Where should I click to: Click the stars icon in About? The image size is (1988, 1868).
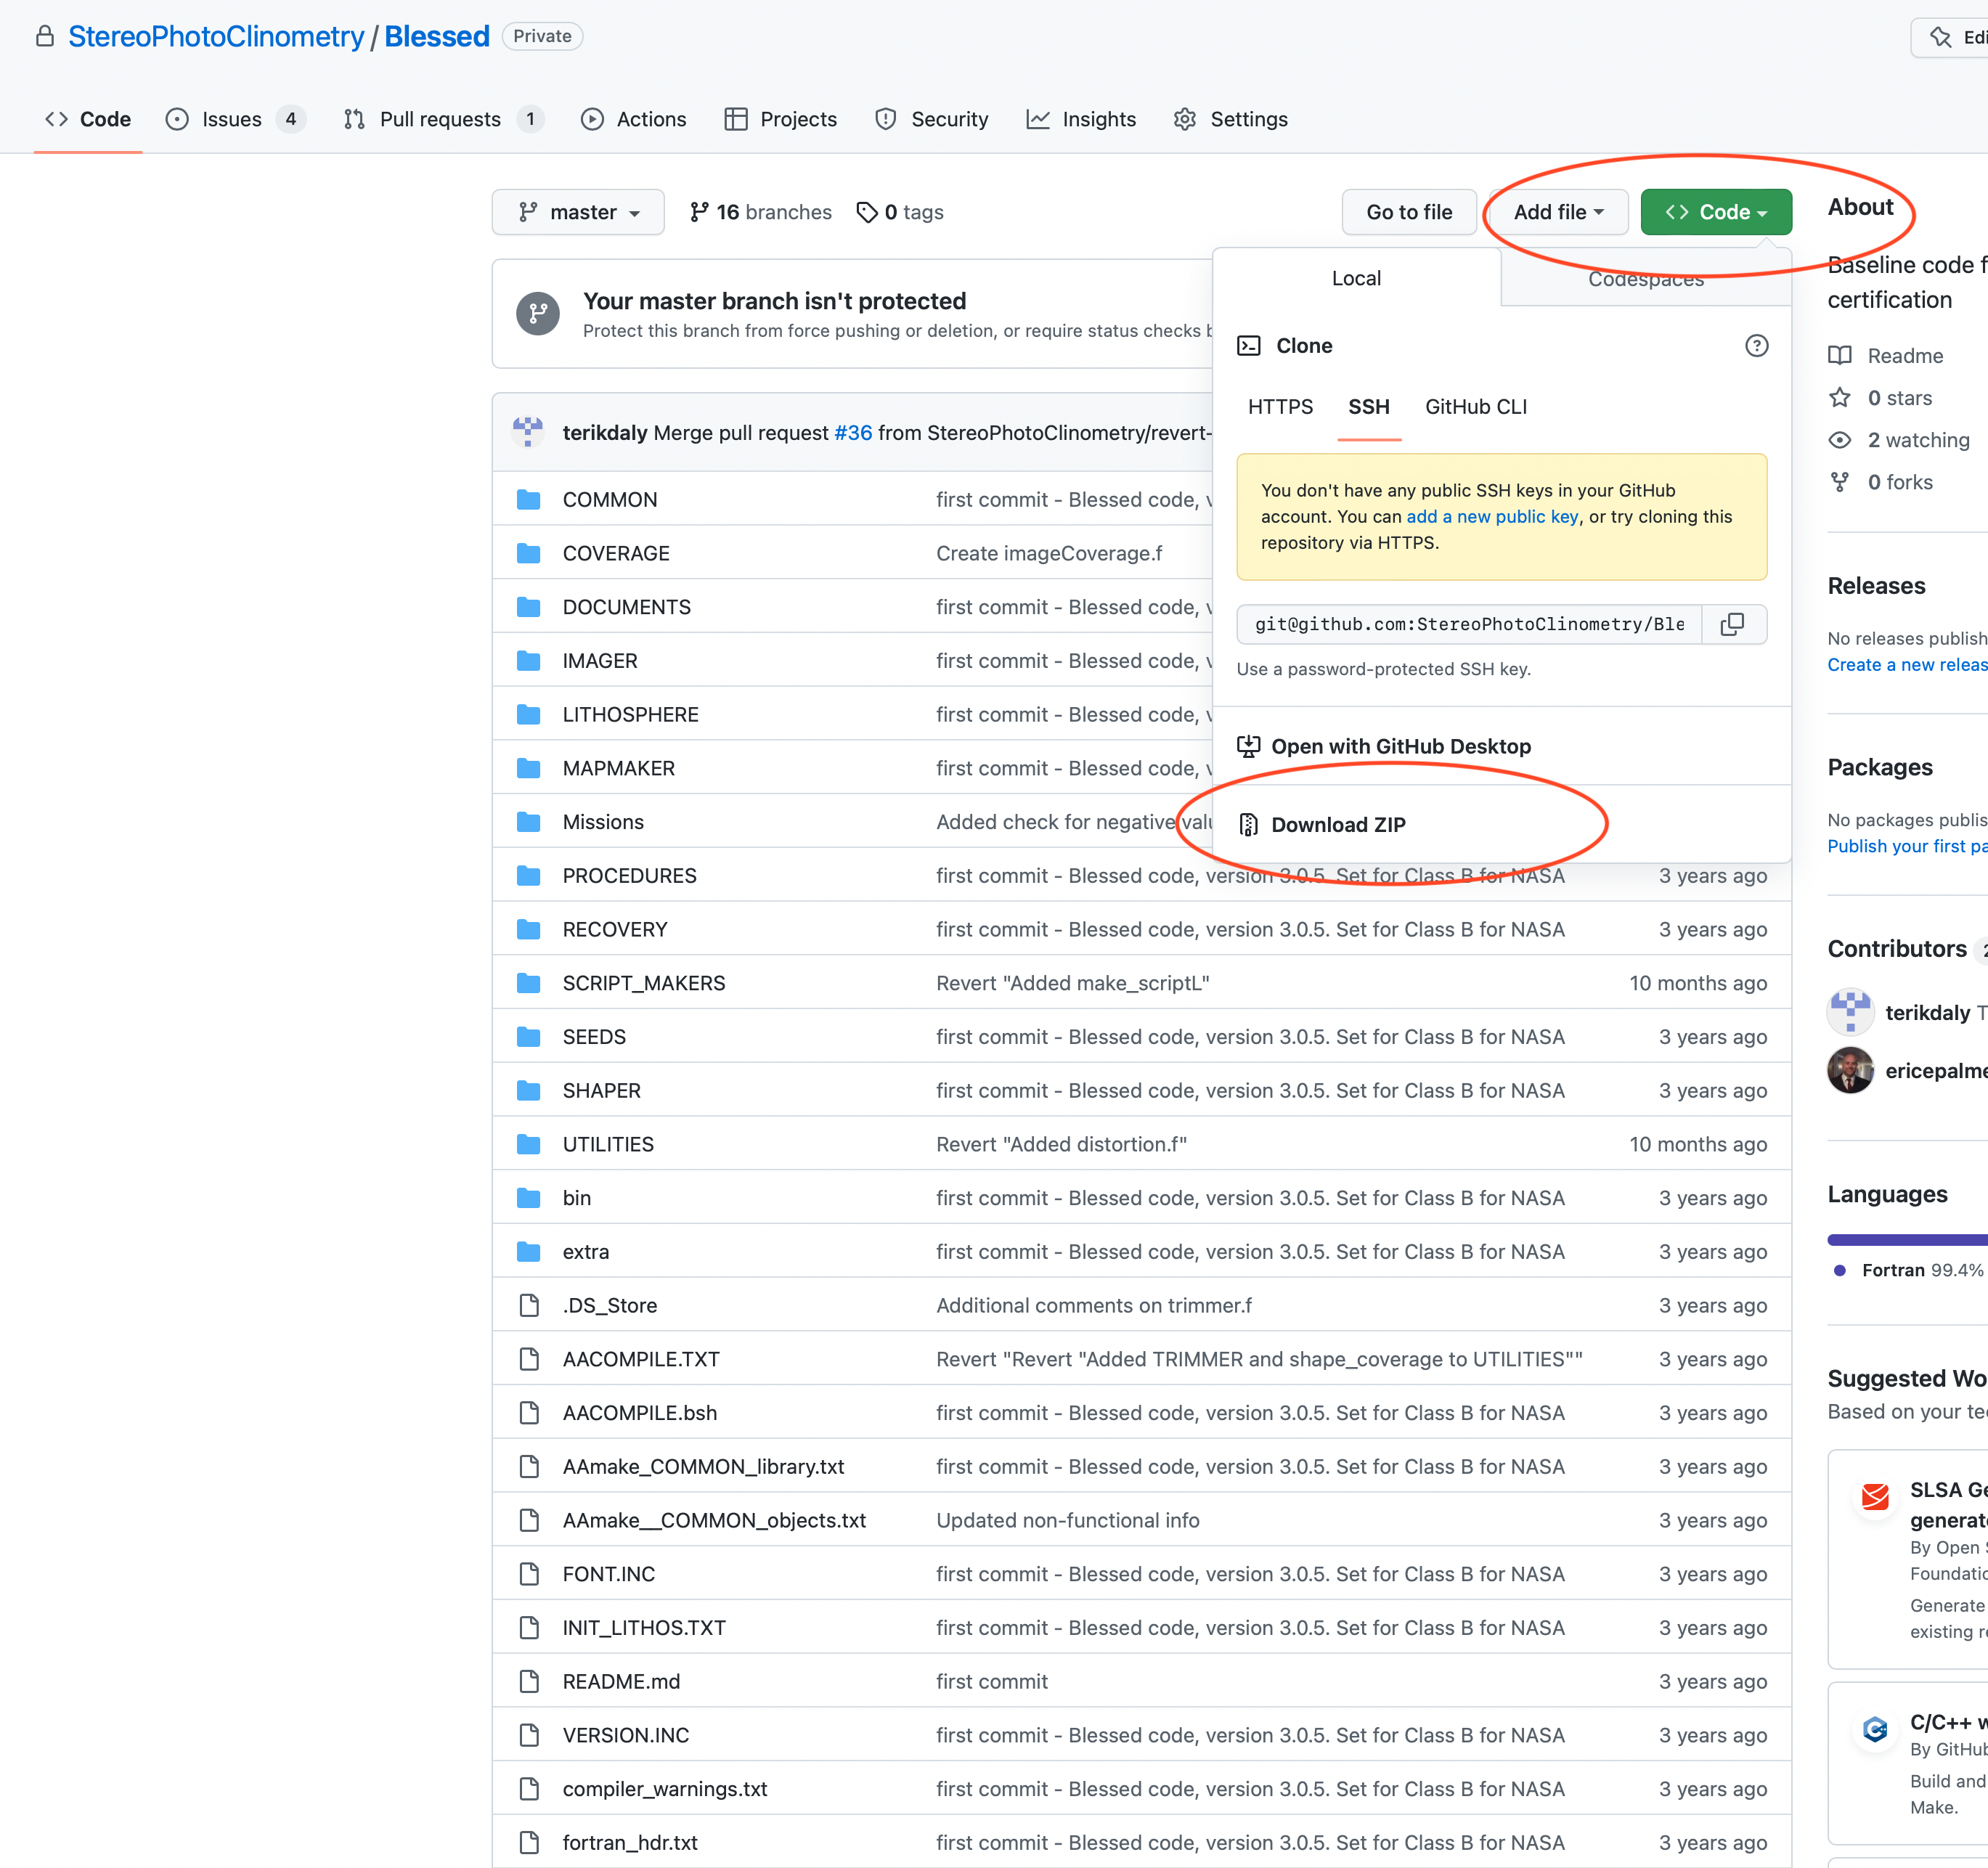1839,398
